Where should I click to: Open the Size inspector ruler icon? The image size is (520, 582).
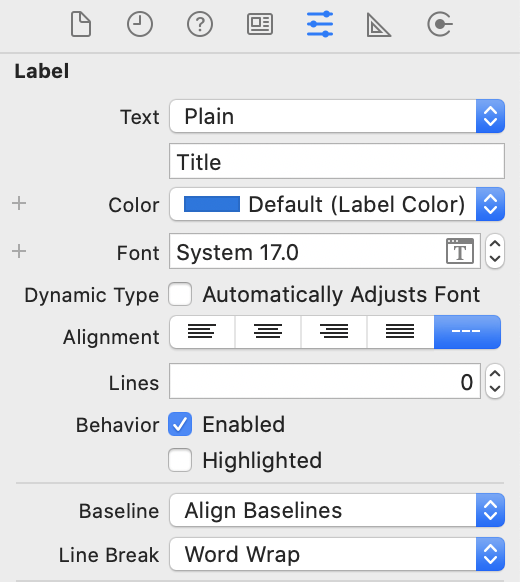379,25
